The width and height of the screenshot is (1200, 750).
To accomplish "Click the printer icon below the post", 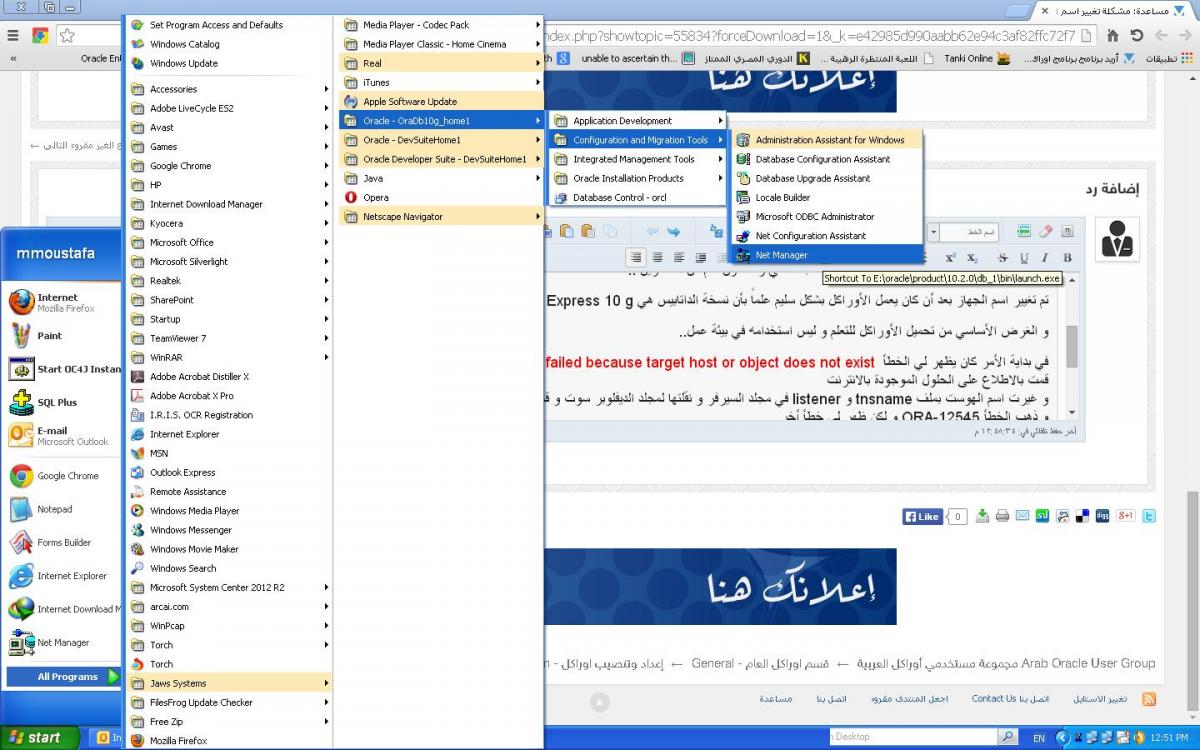I will click(x=1003, y=516).
